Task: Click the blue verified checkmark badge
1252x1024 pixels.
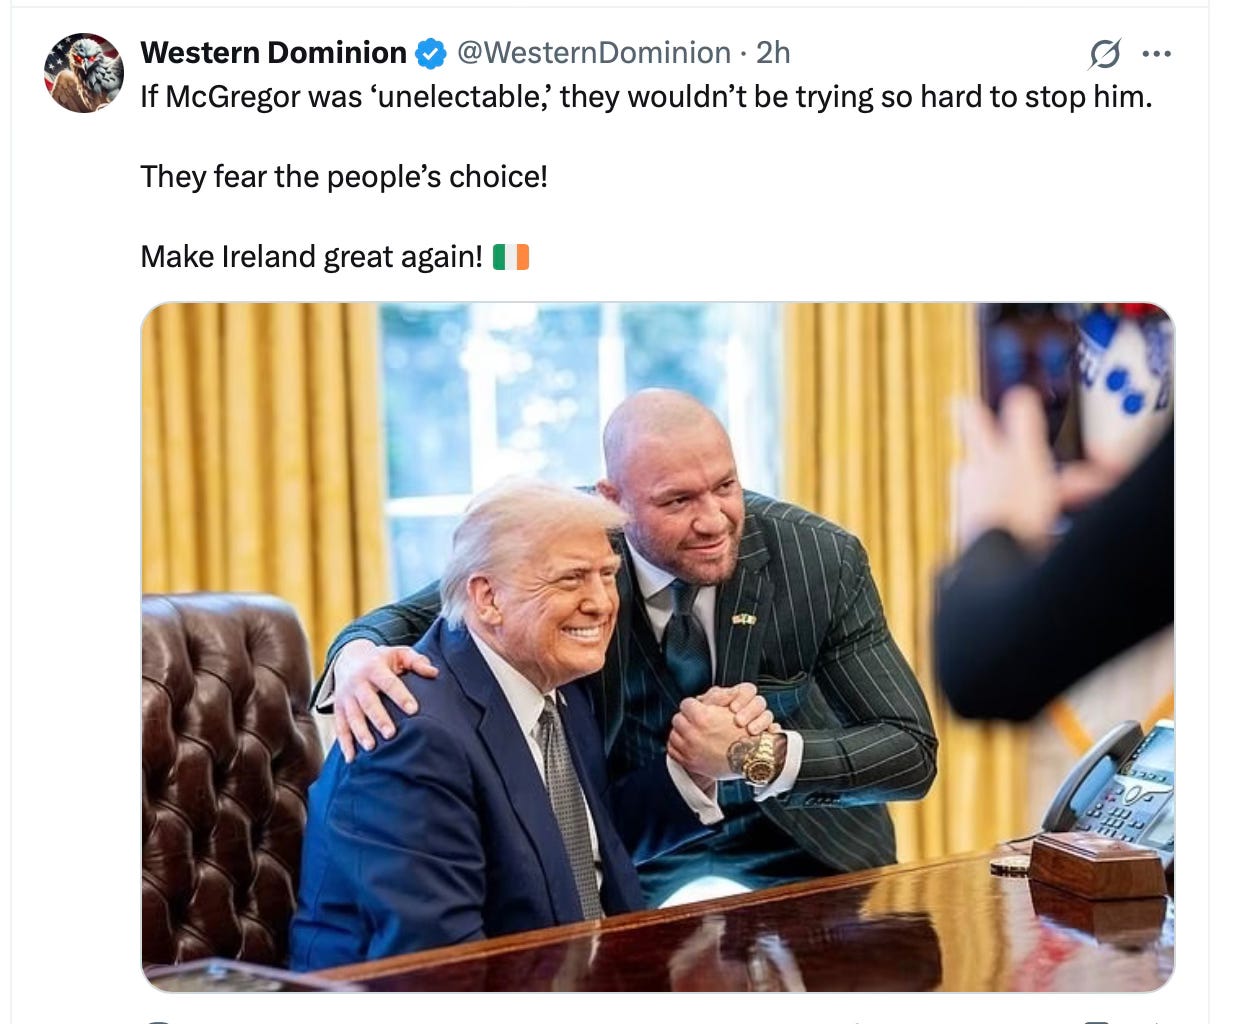Action: [x=431, y=53]
